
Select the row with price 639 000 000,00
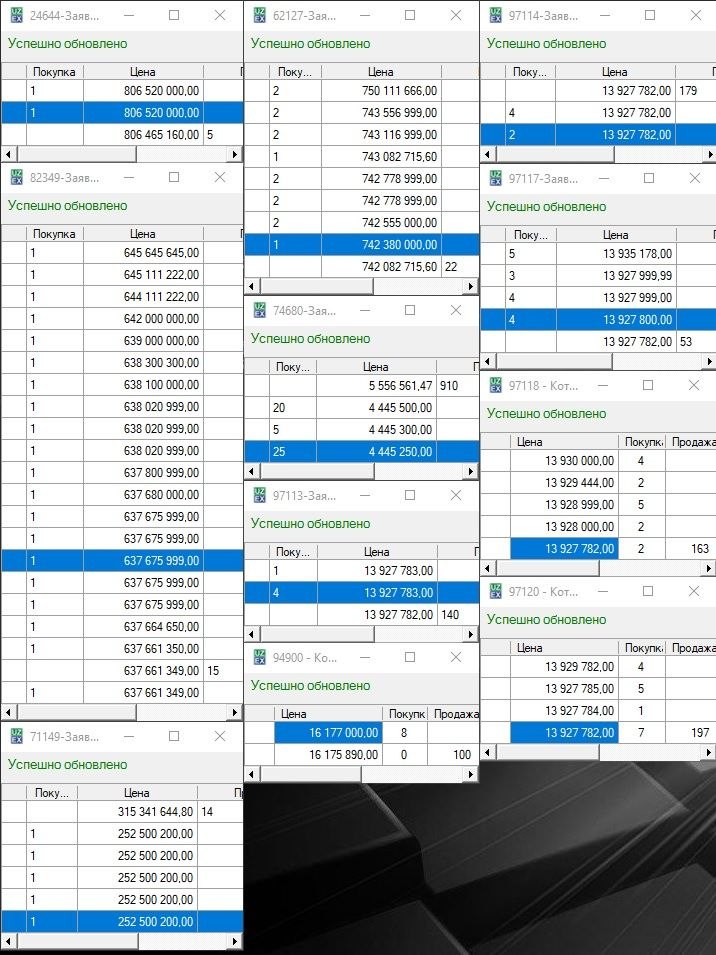coord(122,340)
